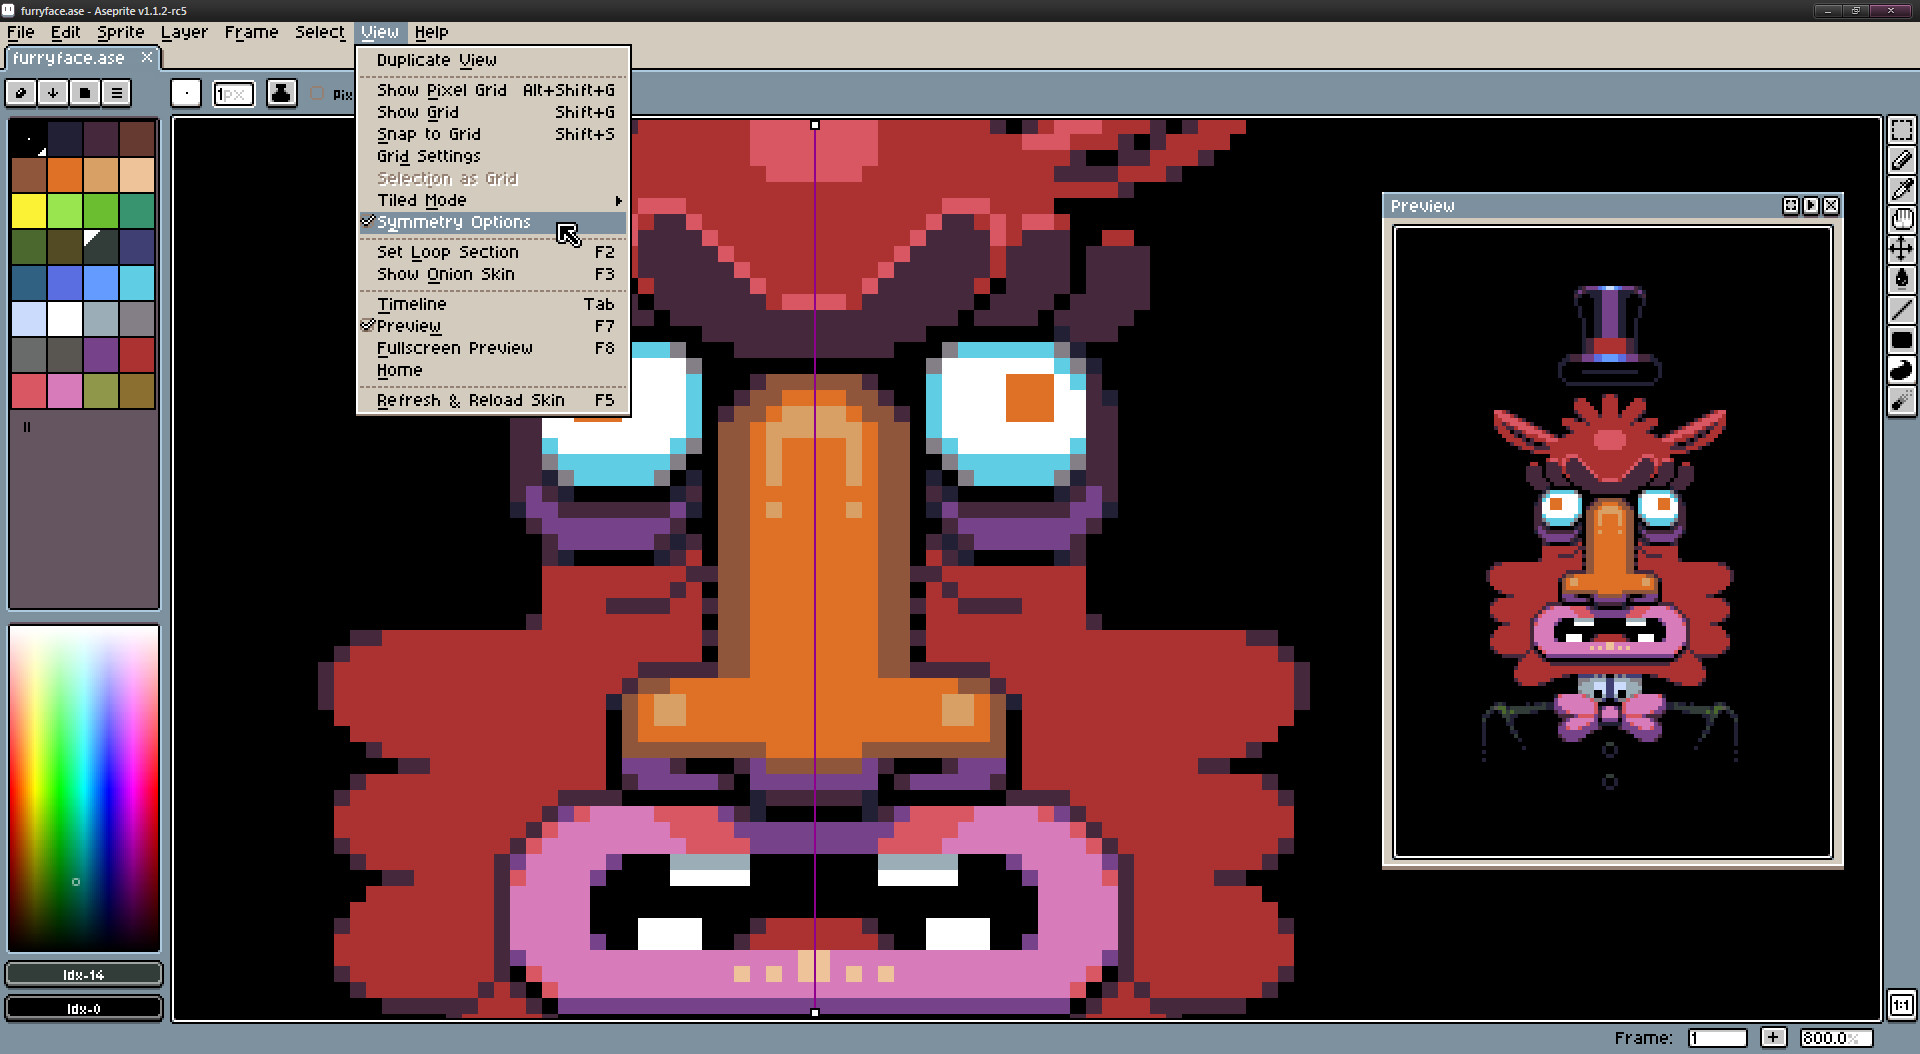Select the Rectangular Marquee tool
The image size is (1920, 1054).
pos(1904,129)
